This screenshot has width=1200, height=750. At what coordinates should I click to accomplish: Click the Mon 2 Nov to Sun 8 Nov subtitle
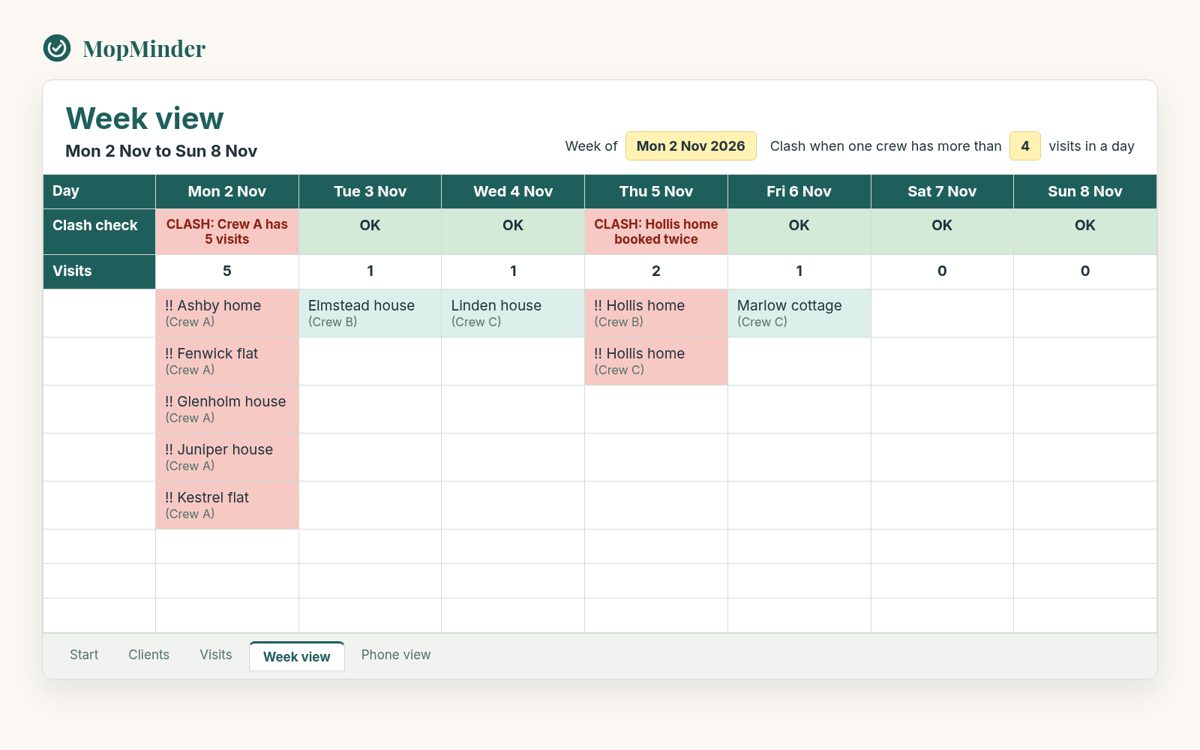click(x=161, y=151)
